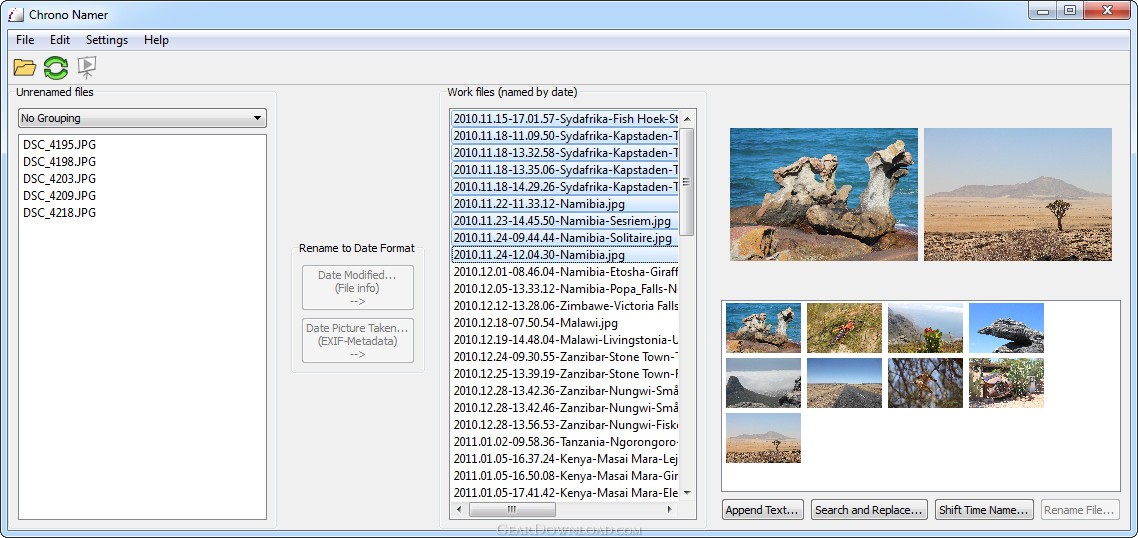The height and width of the screenshot is (538, 1138).
Task: Click horizontal scrollbar left arrow
Action: 459,510
